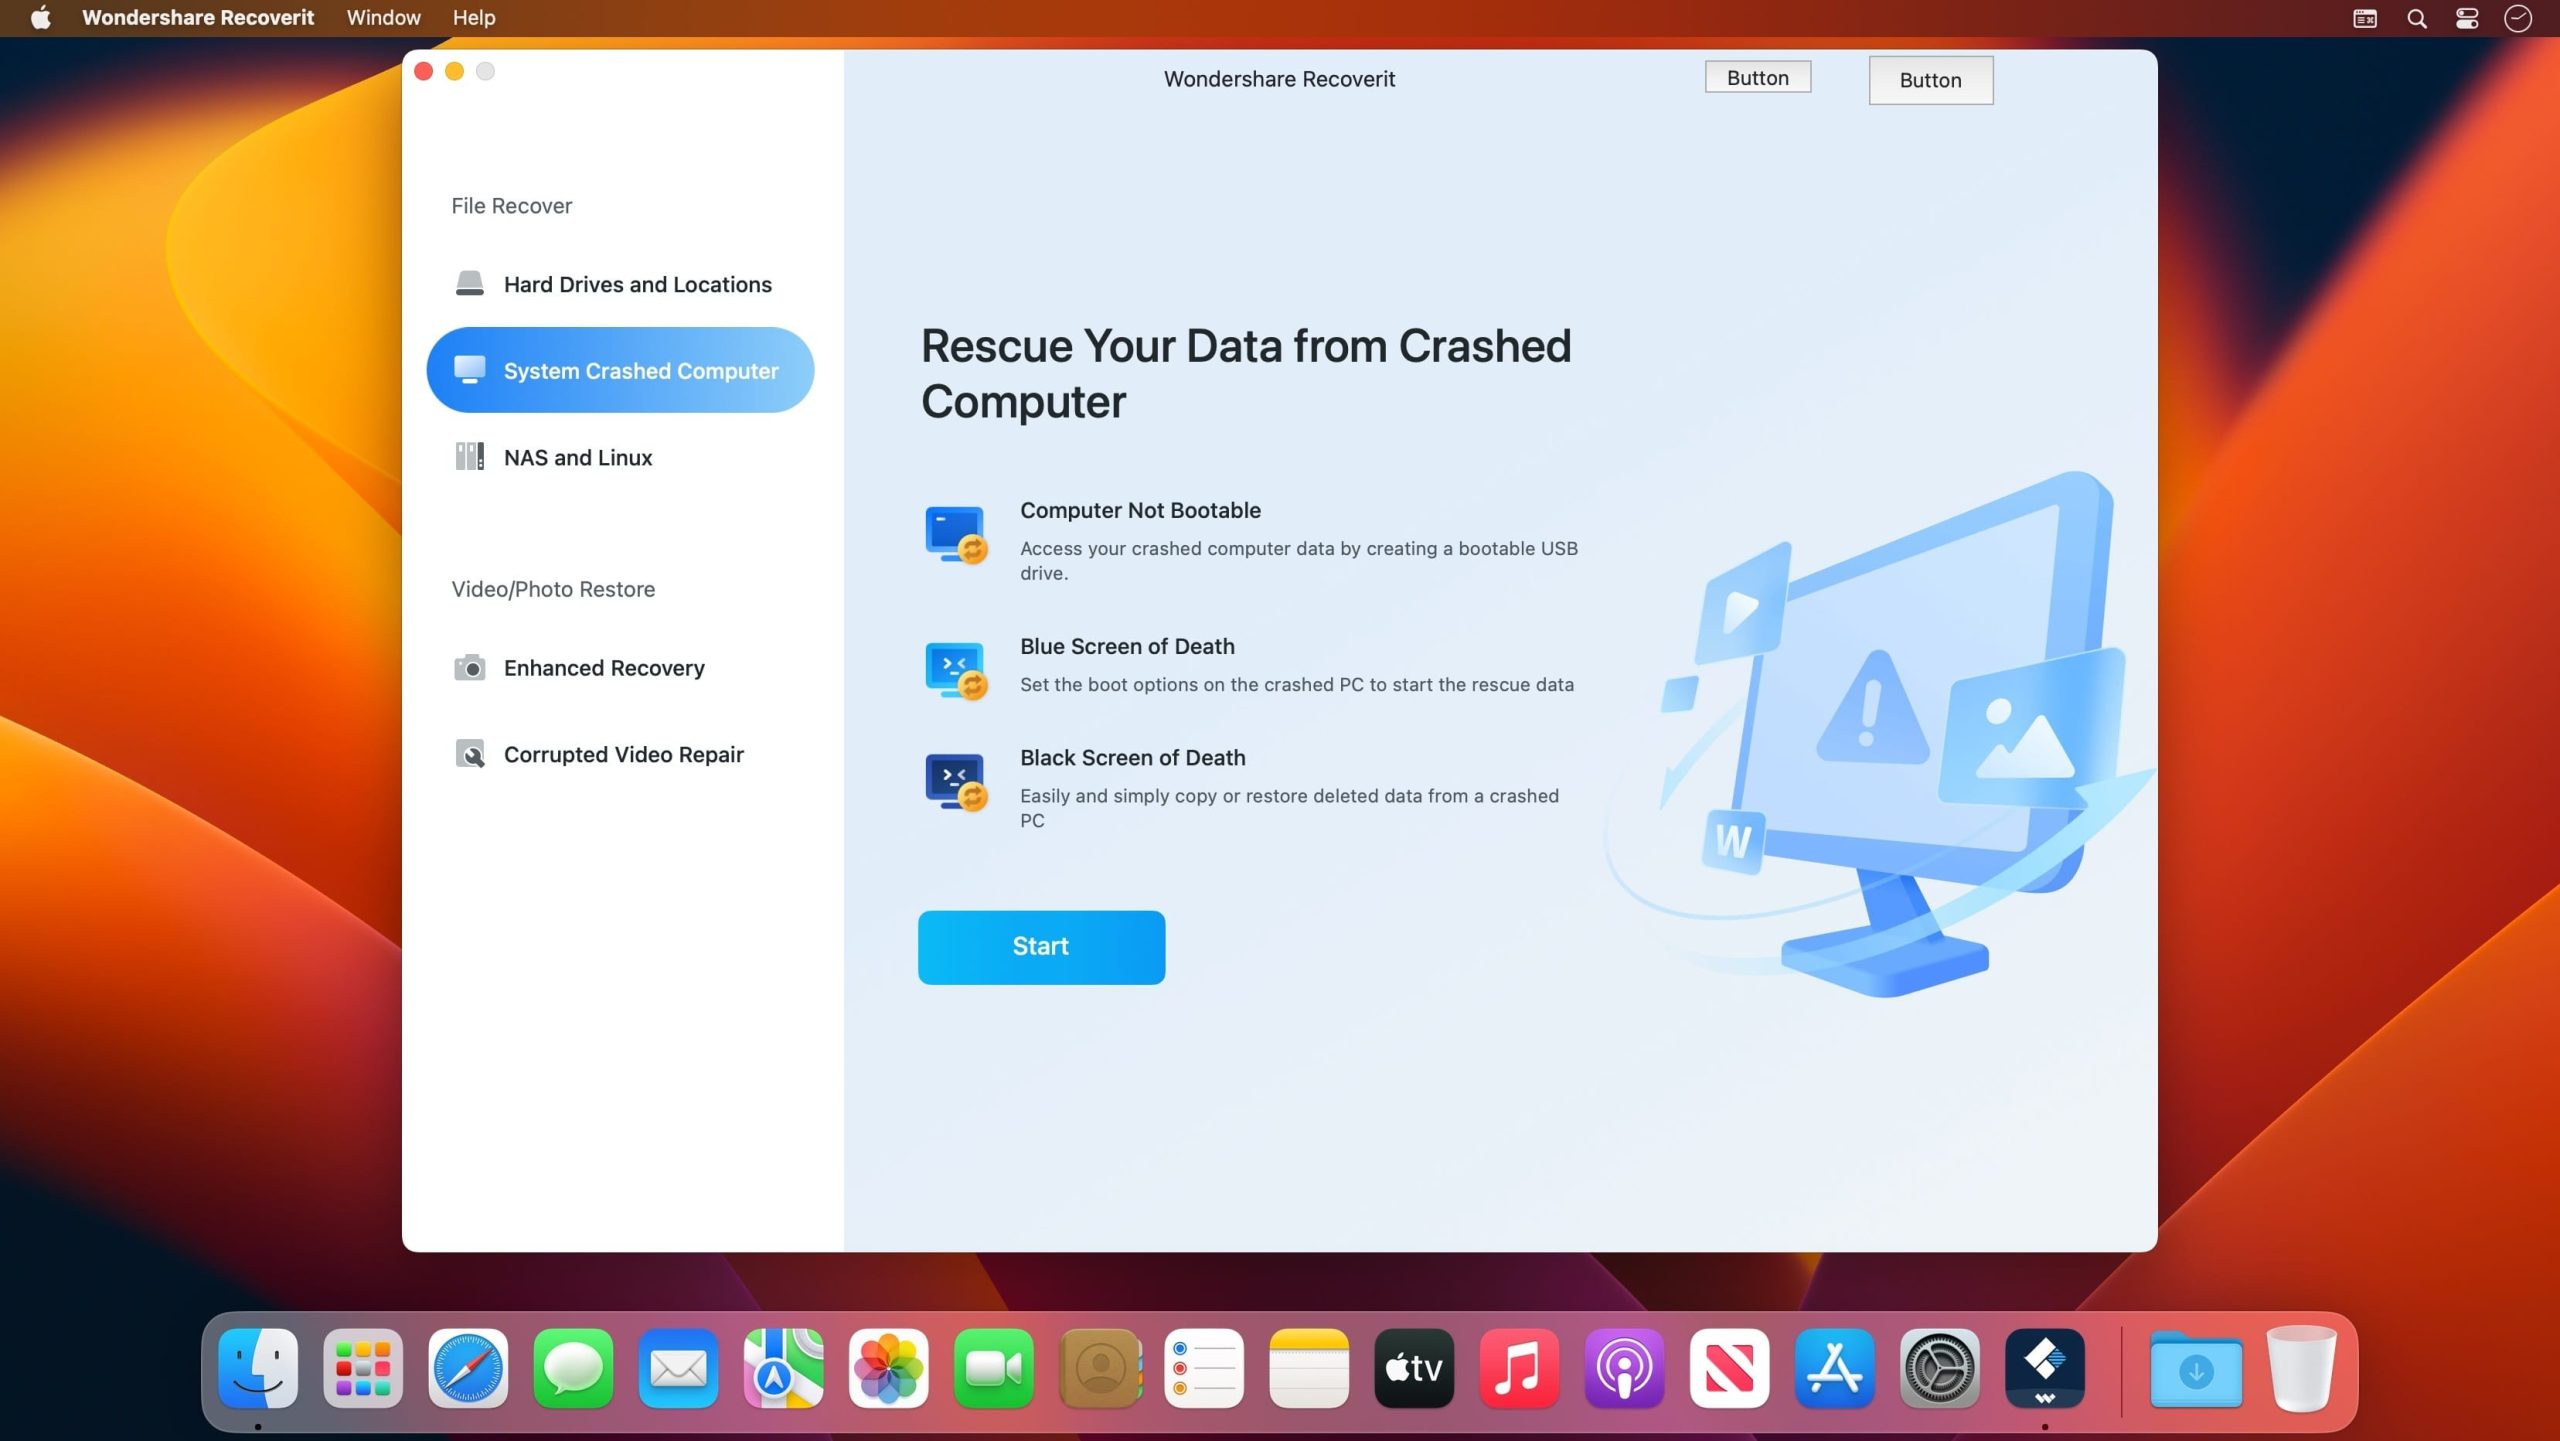Click the Blue Screen of Death terminal icon
The image size is (2560, 1441).
coord(955,669)
